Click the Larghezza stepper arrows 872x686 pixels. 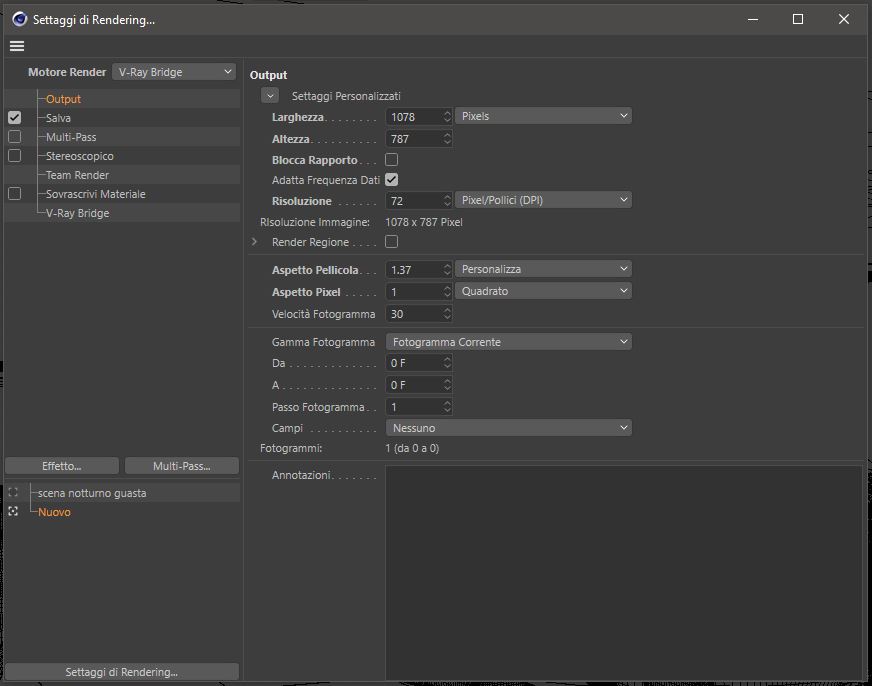click(447, 117)
